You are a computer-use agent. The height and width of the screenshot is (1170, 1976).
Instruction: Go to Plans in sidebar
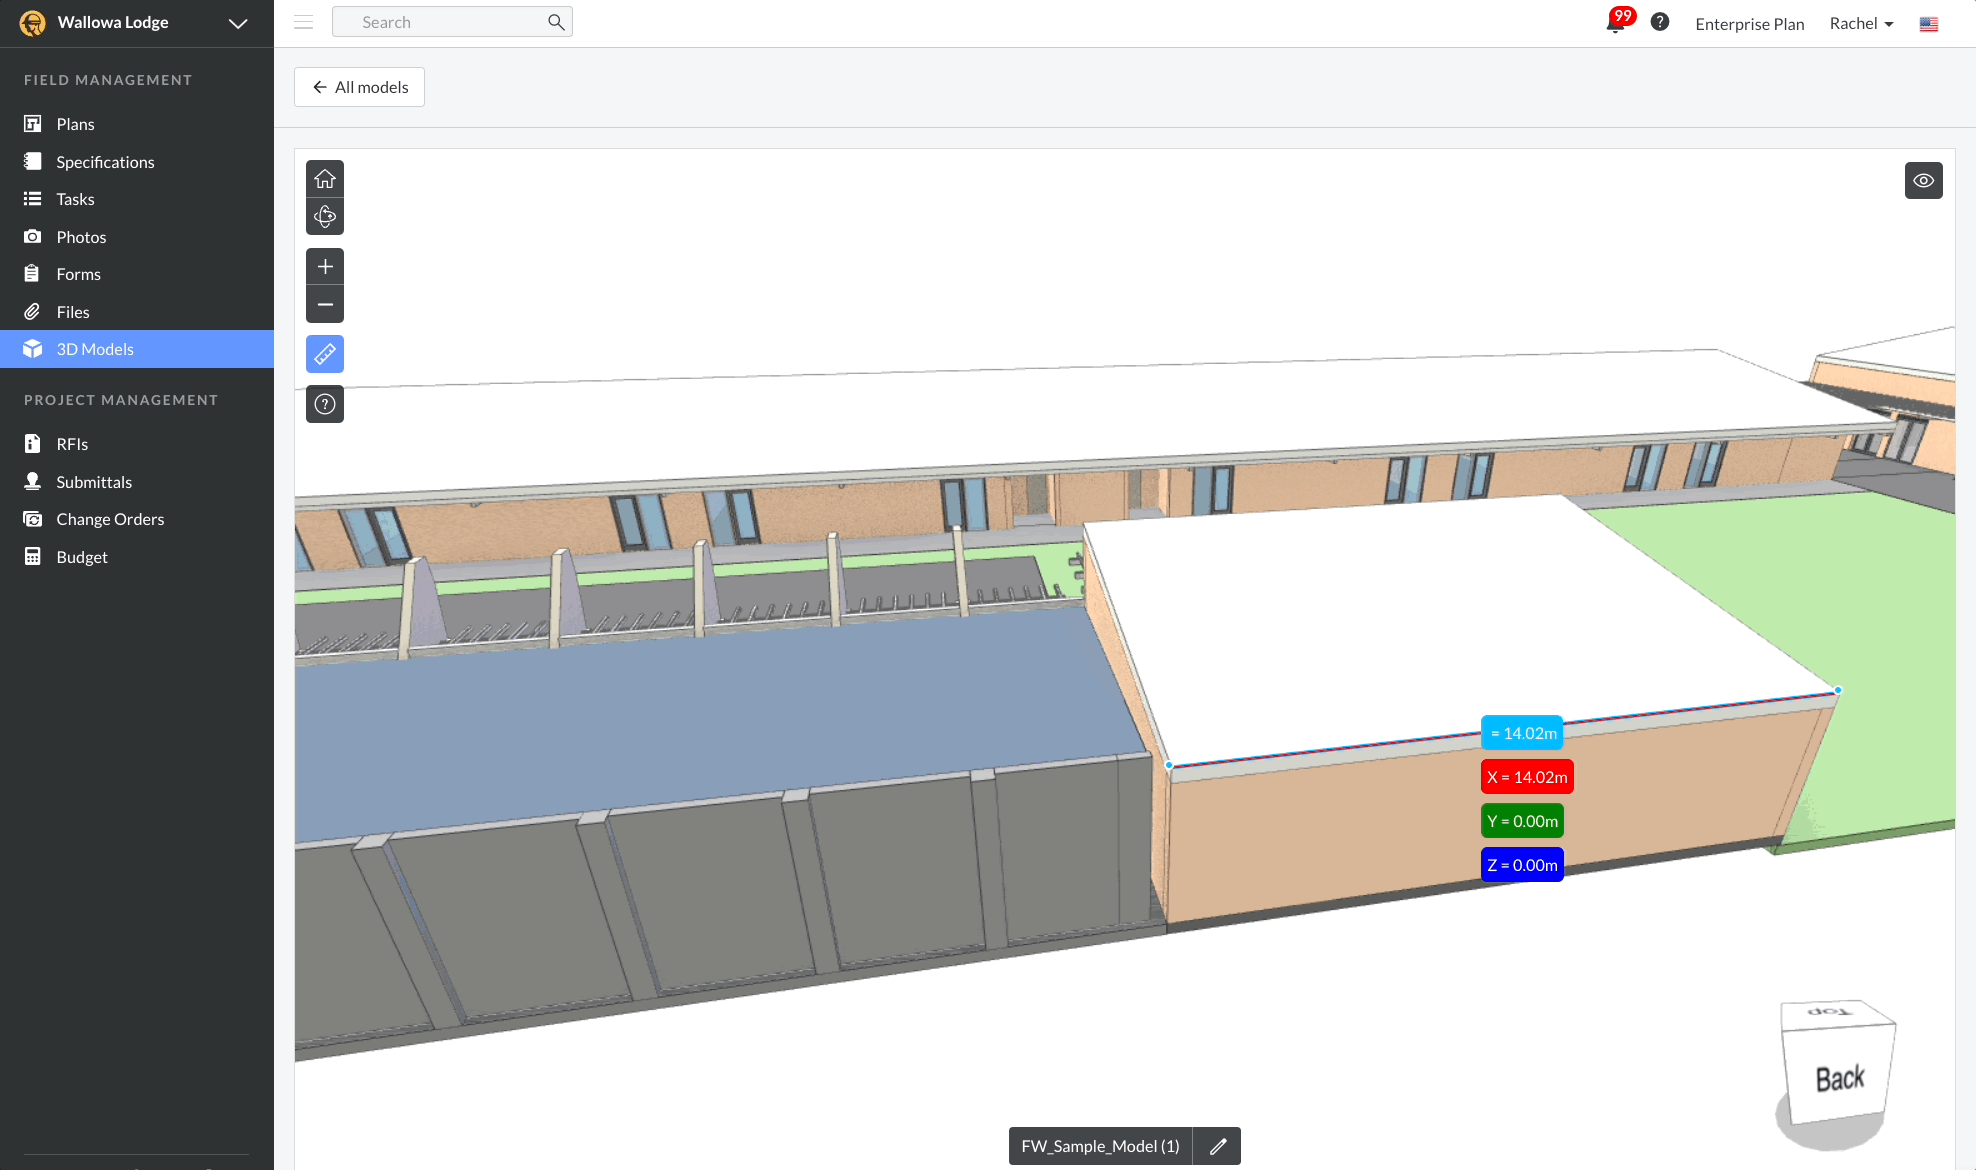[75, 124]
